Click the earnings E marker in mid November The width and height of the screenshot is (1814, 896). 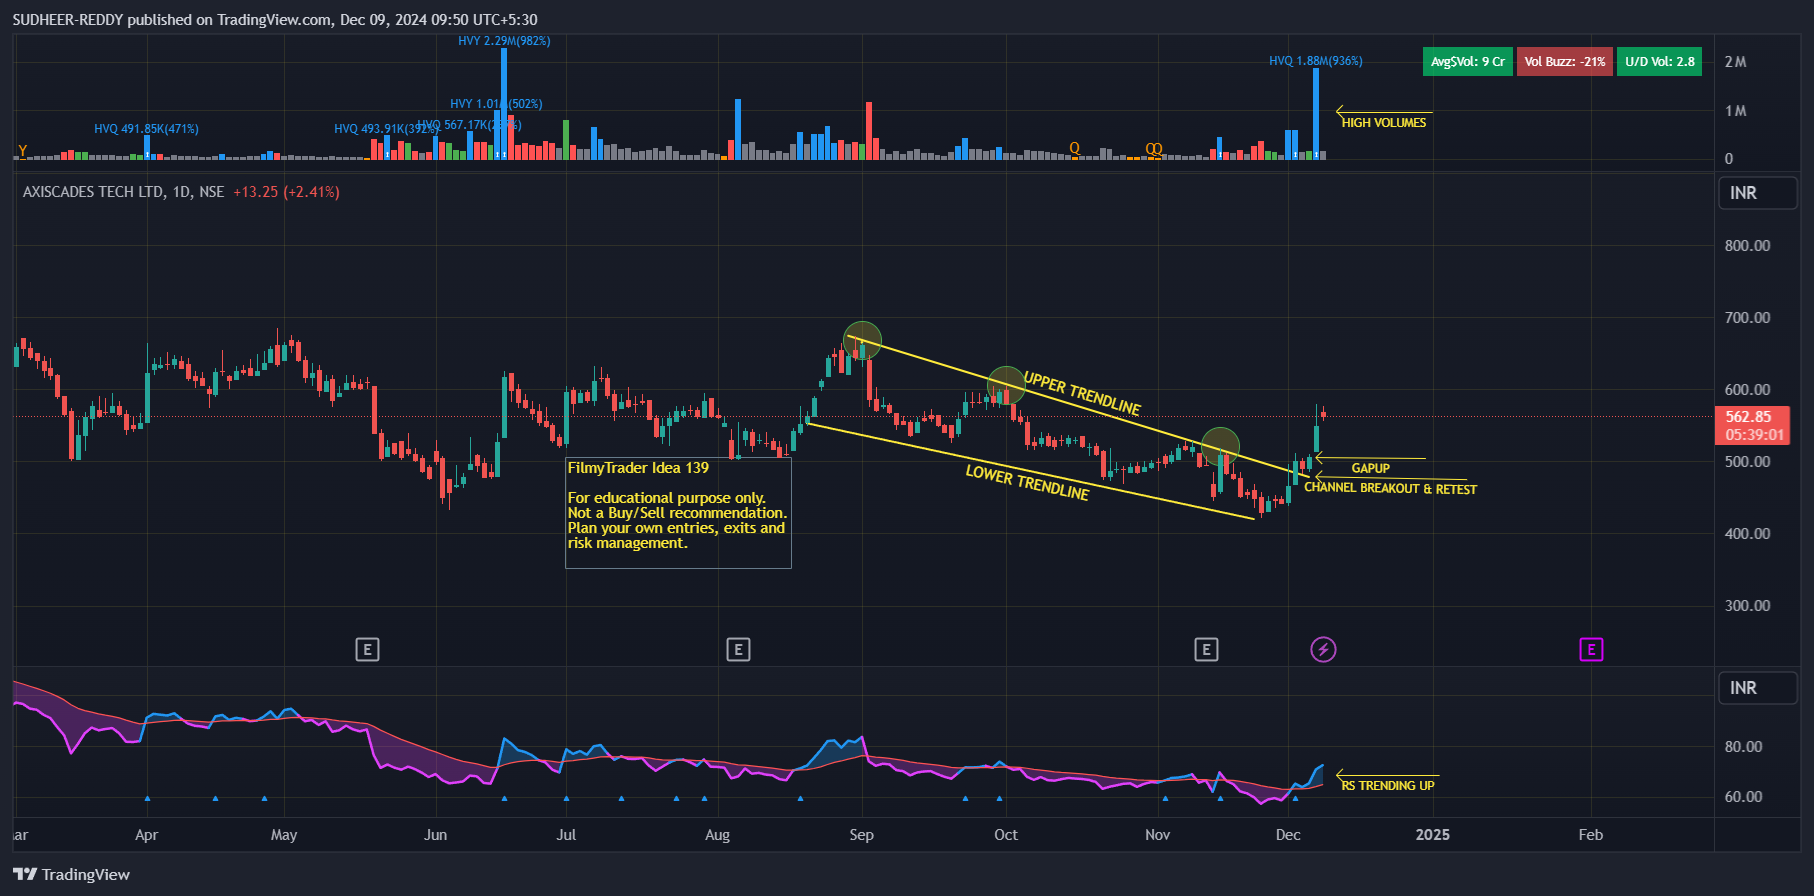[1206, 650]
